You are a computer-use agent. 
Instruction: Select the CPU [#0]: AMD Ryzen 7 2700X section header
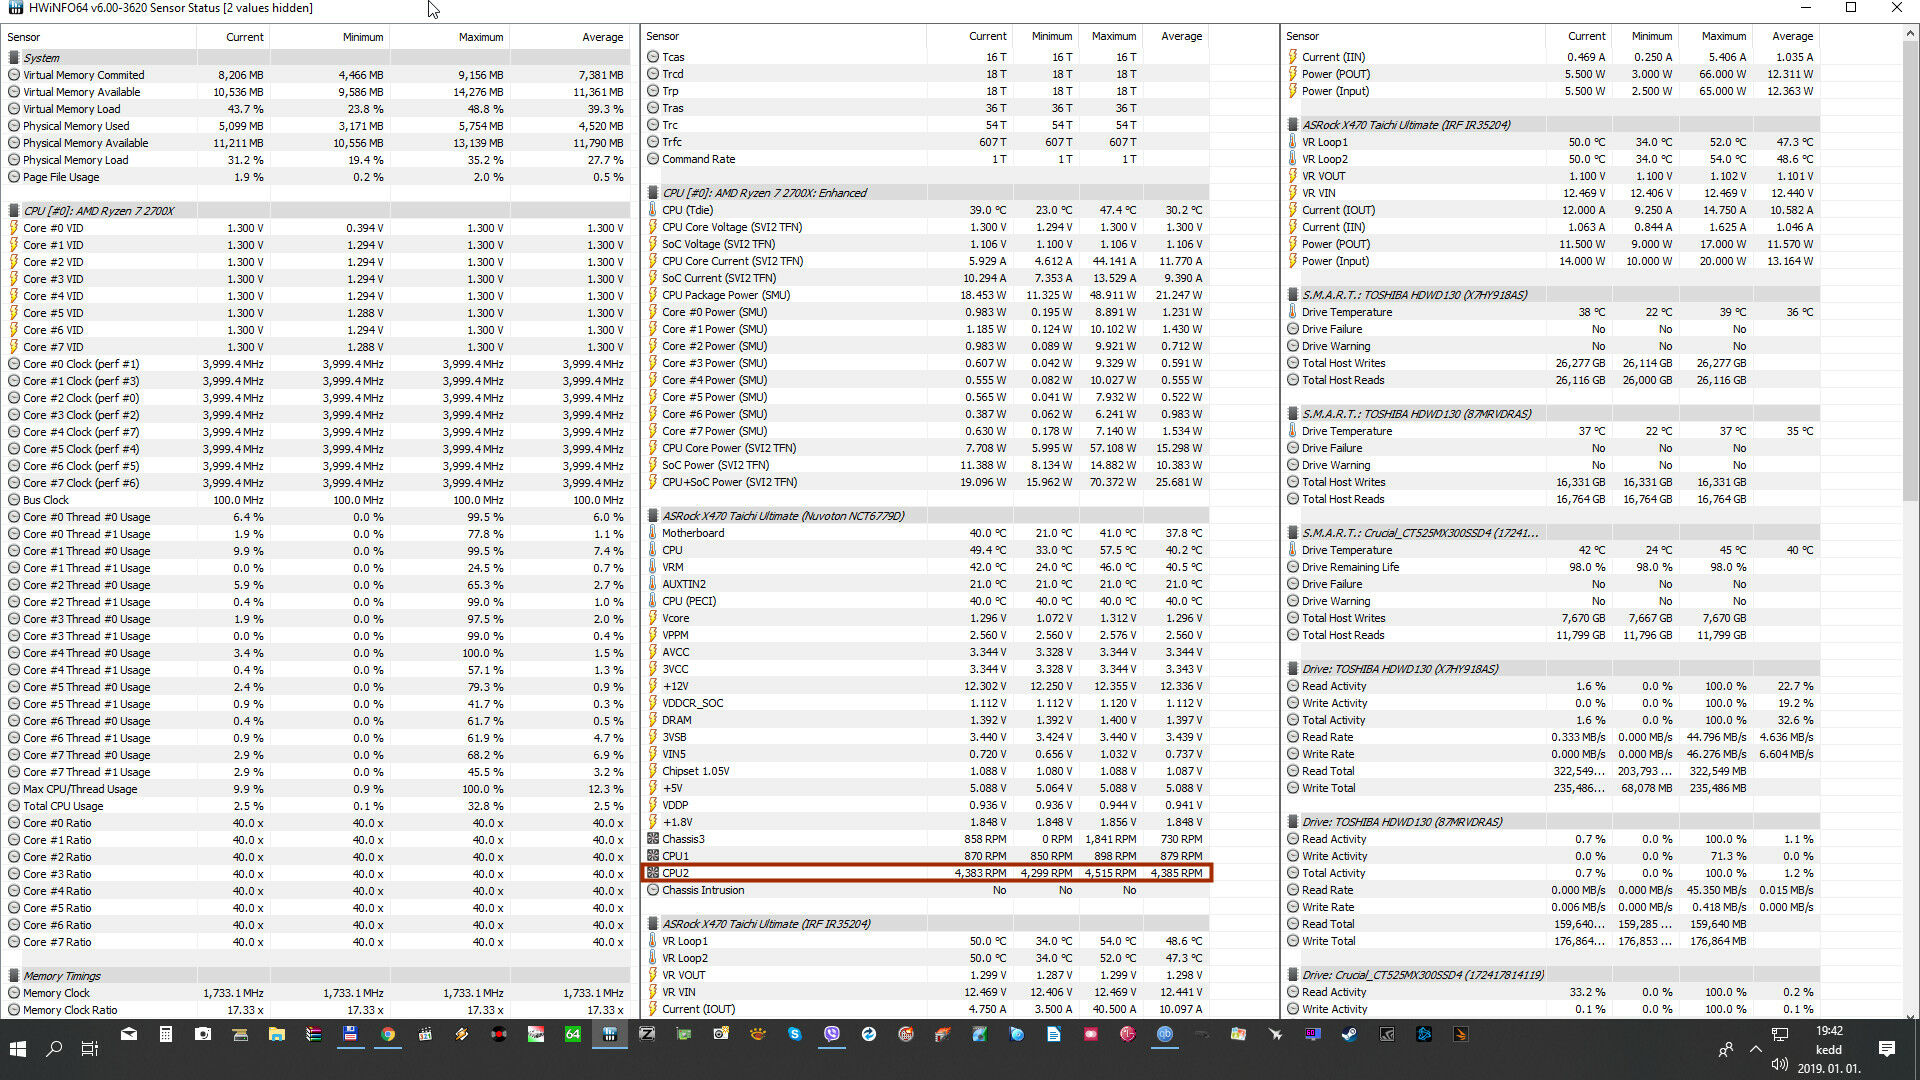[x=316, y=211]
